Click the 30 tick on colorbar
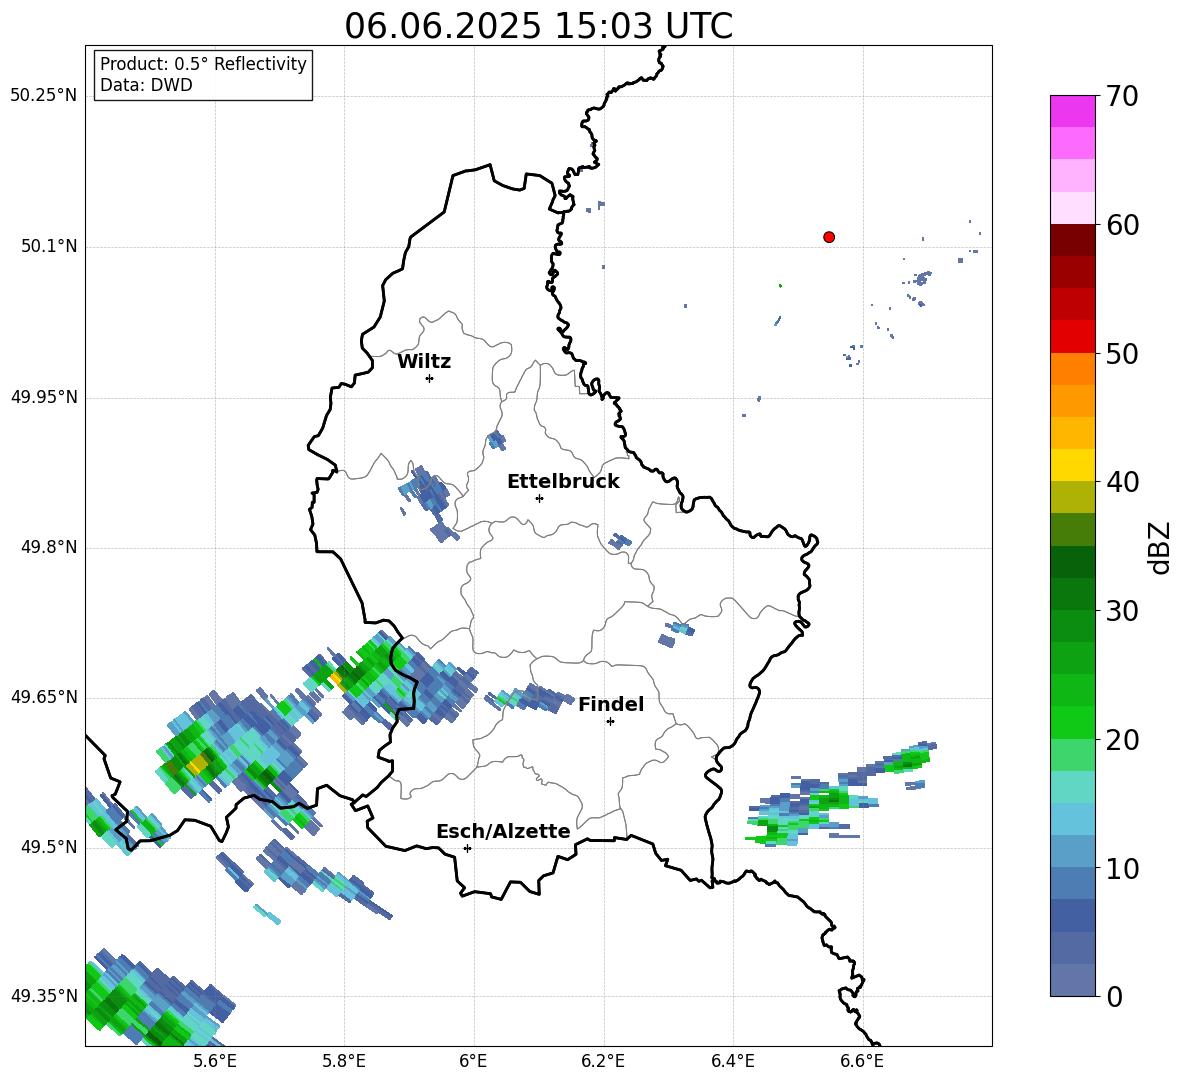Screen dimensions: 1184x1081 pyautogui.click(x=1122, y=611)
